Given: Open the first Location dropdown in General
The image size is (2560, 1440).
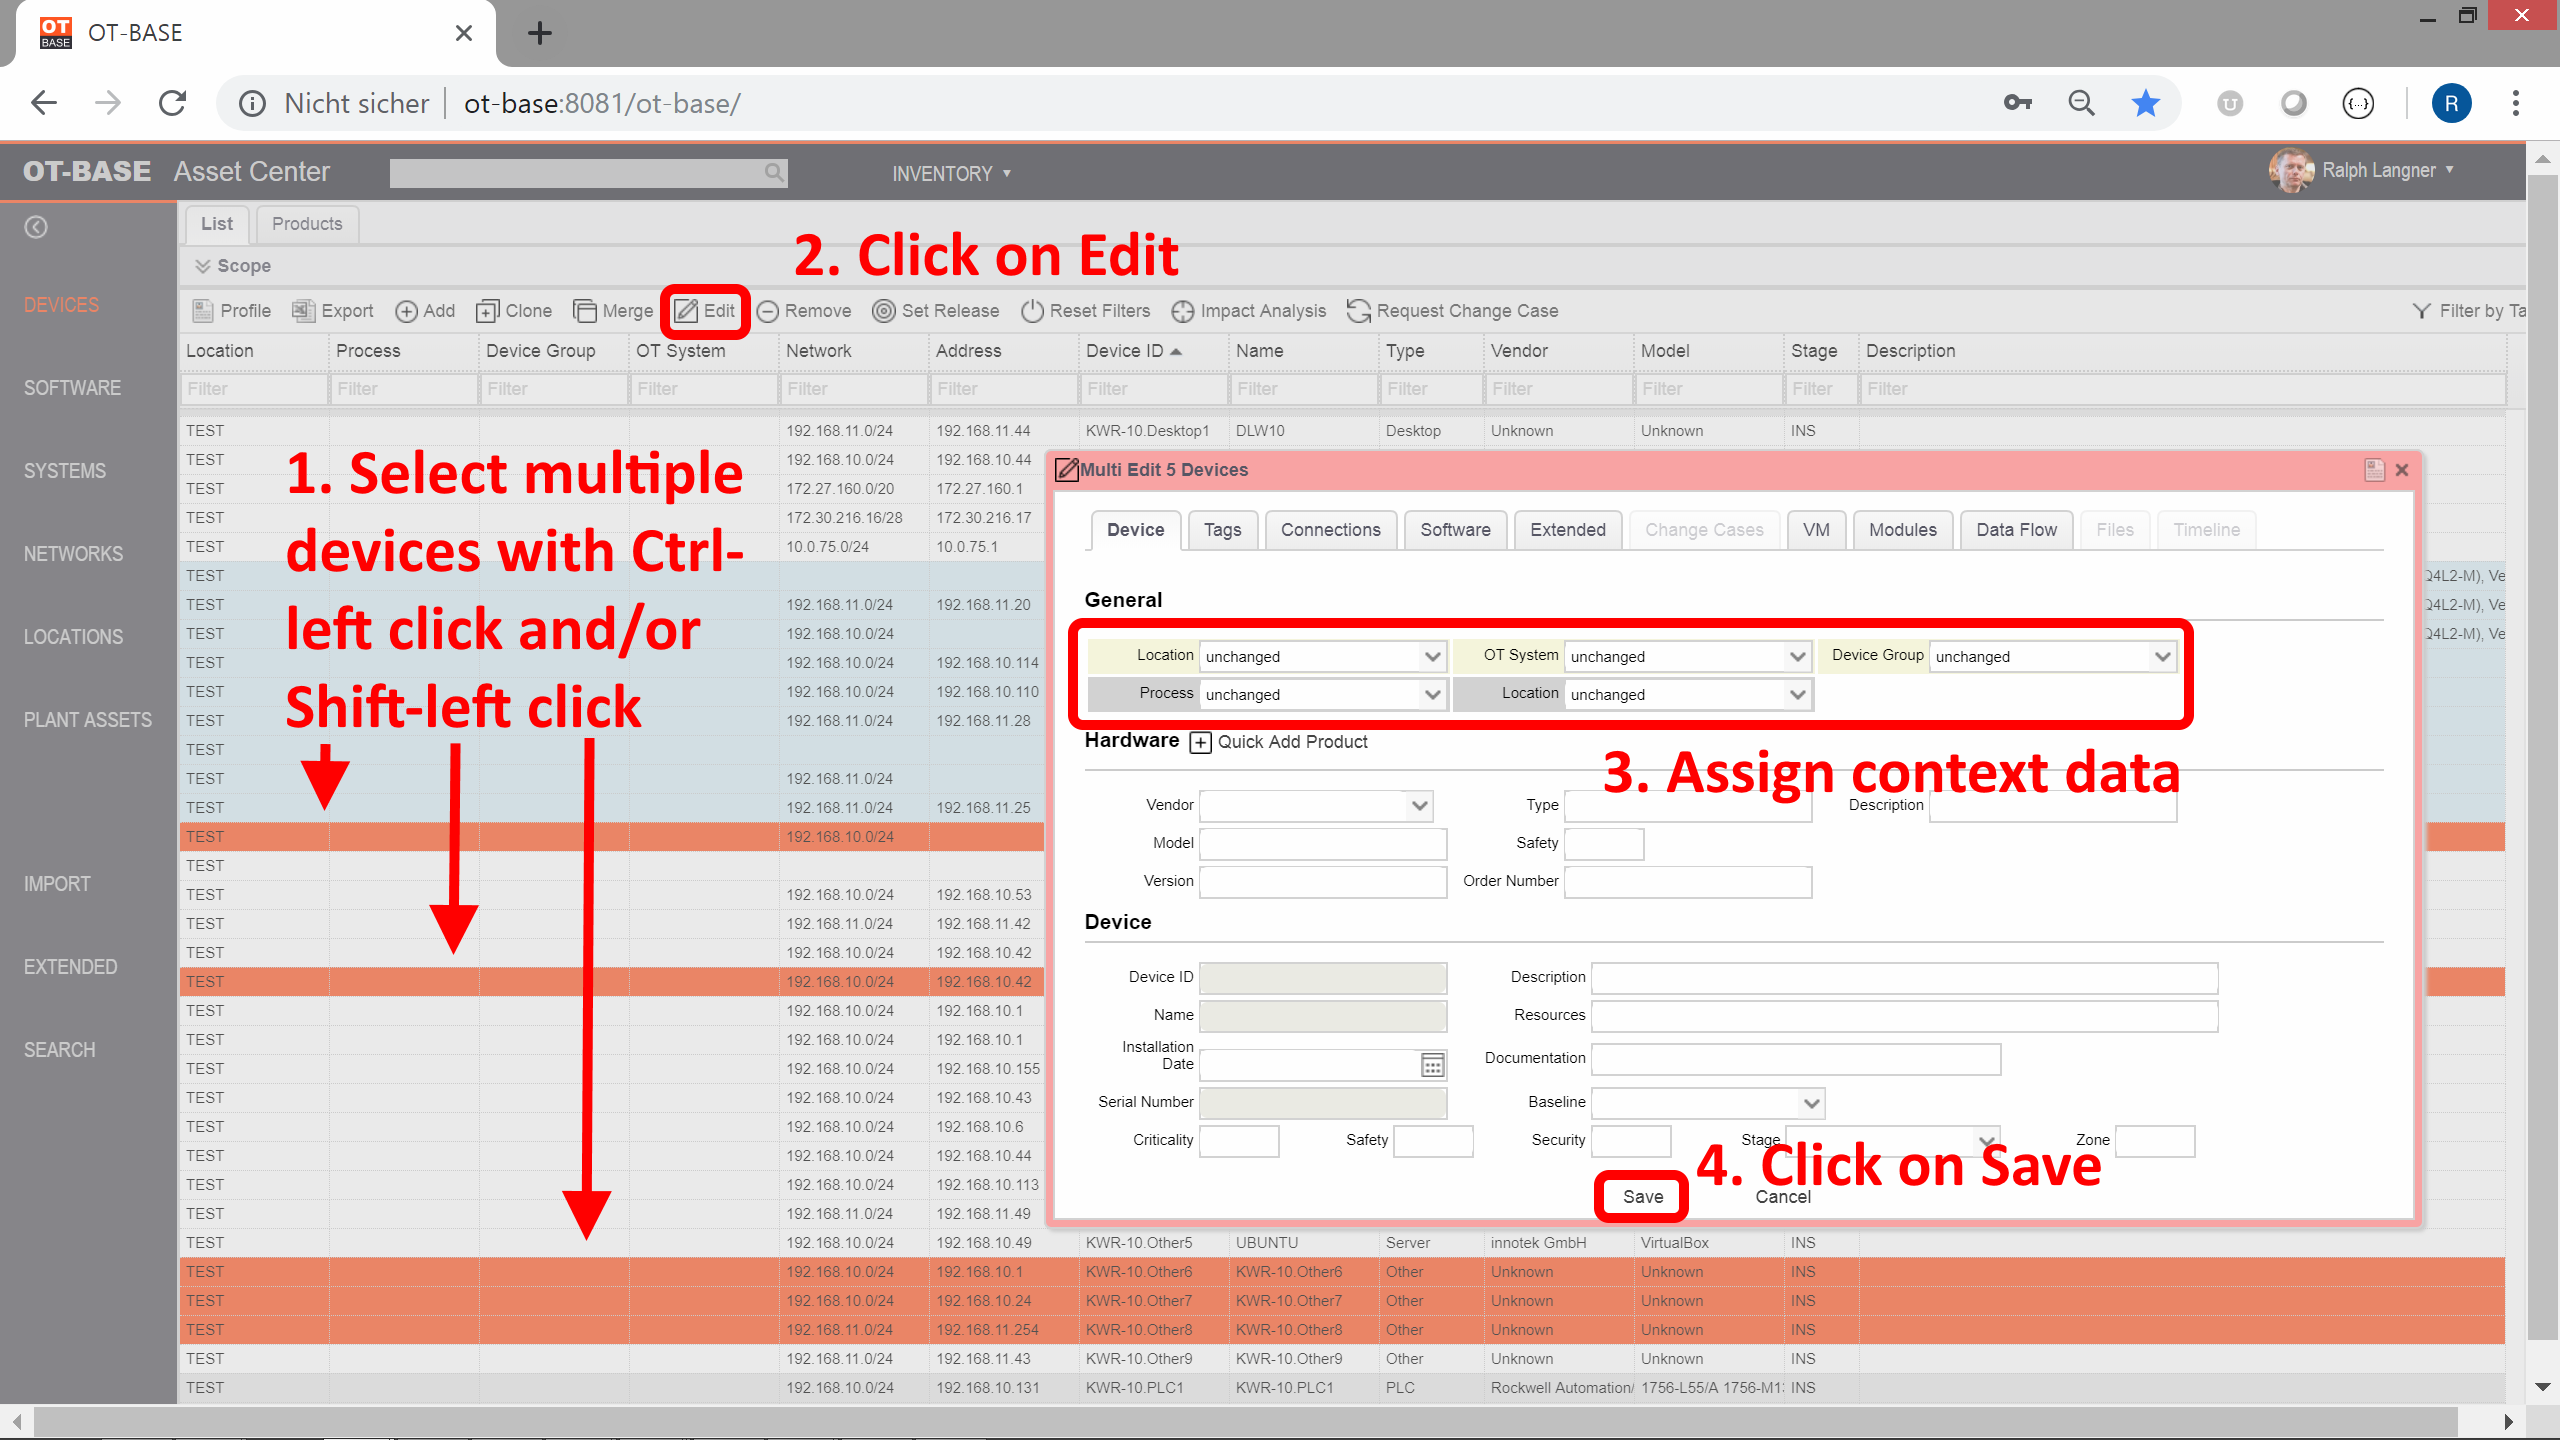Looking at the screenshot, I should 1323,657.
